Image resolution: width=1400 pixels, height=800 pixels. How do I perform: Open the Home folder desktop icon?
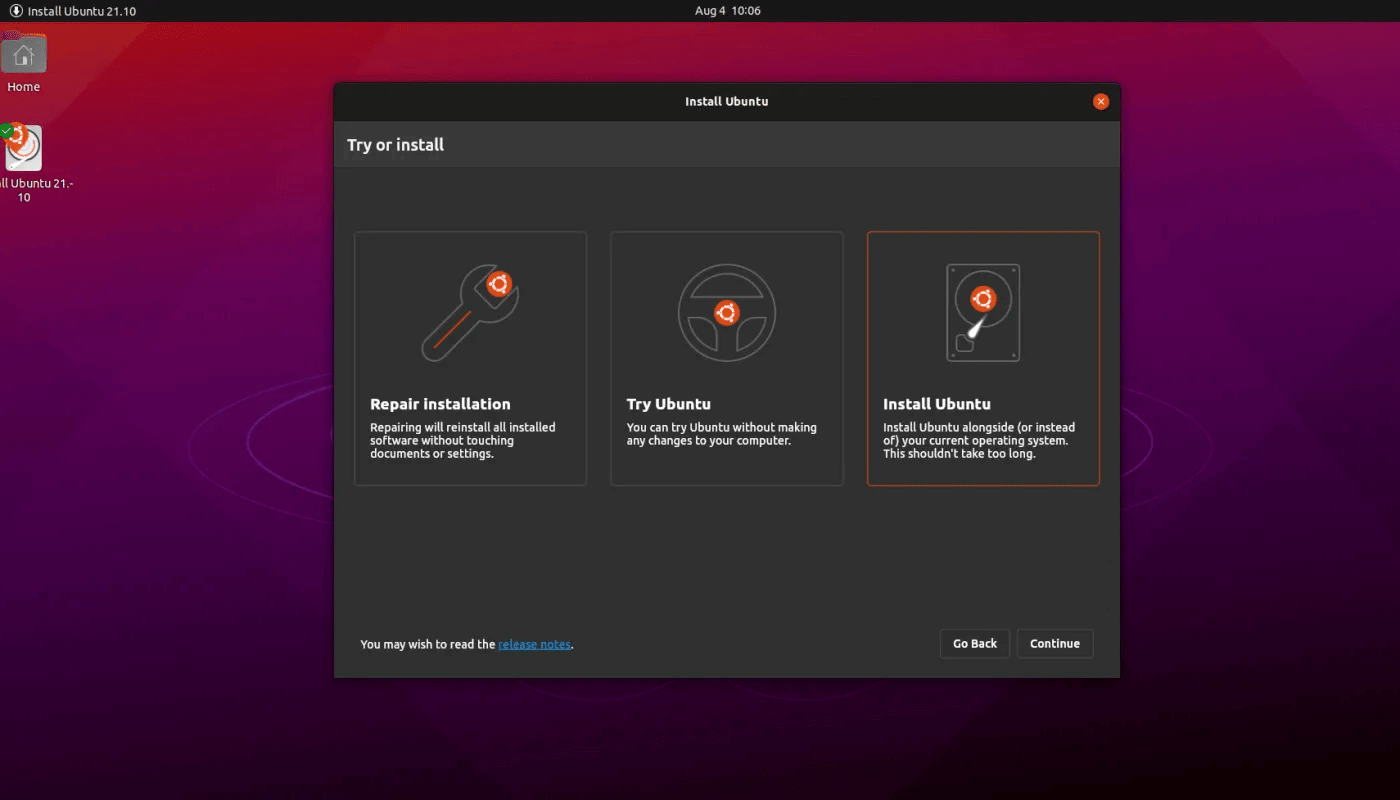click(x=23, y=53)
